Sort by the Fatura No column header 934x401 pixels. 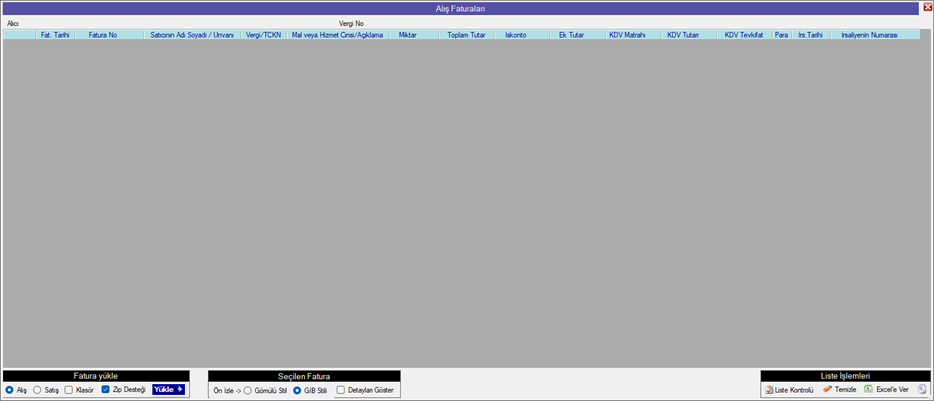click(x=103, y=35)
